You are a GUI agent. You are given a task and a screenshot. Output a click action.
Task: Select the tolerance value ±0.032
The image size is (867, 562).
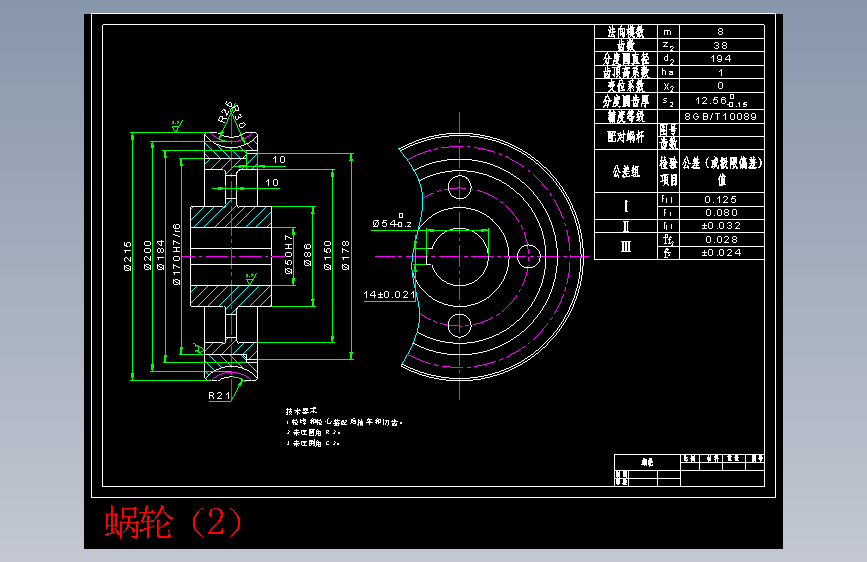coord(722,226)
